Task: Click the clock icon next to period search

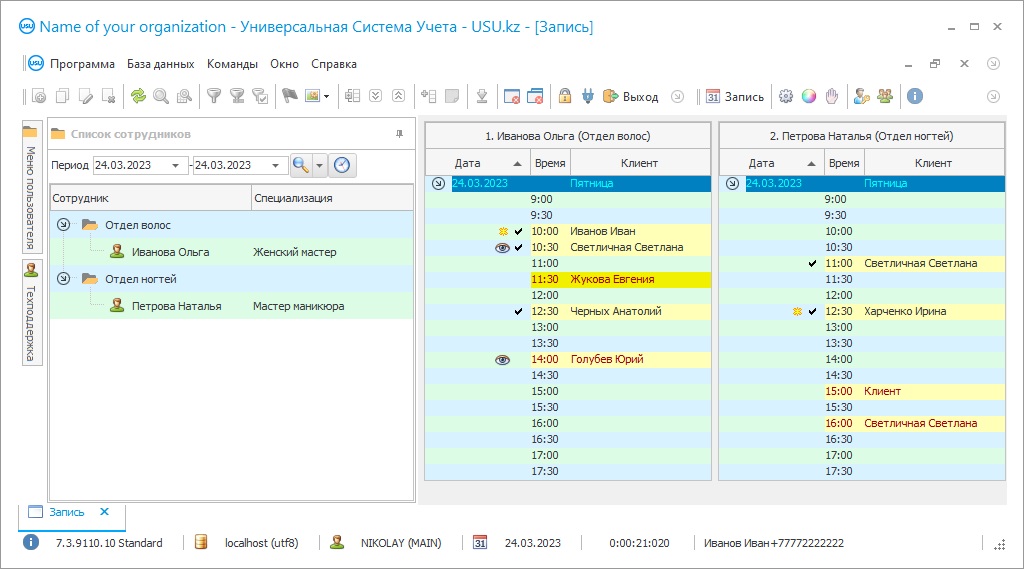Action: pyautogui.click(x=343, y=165)
